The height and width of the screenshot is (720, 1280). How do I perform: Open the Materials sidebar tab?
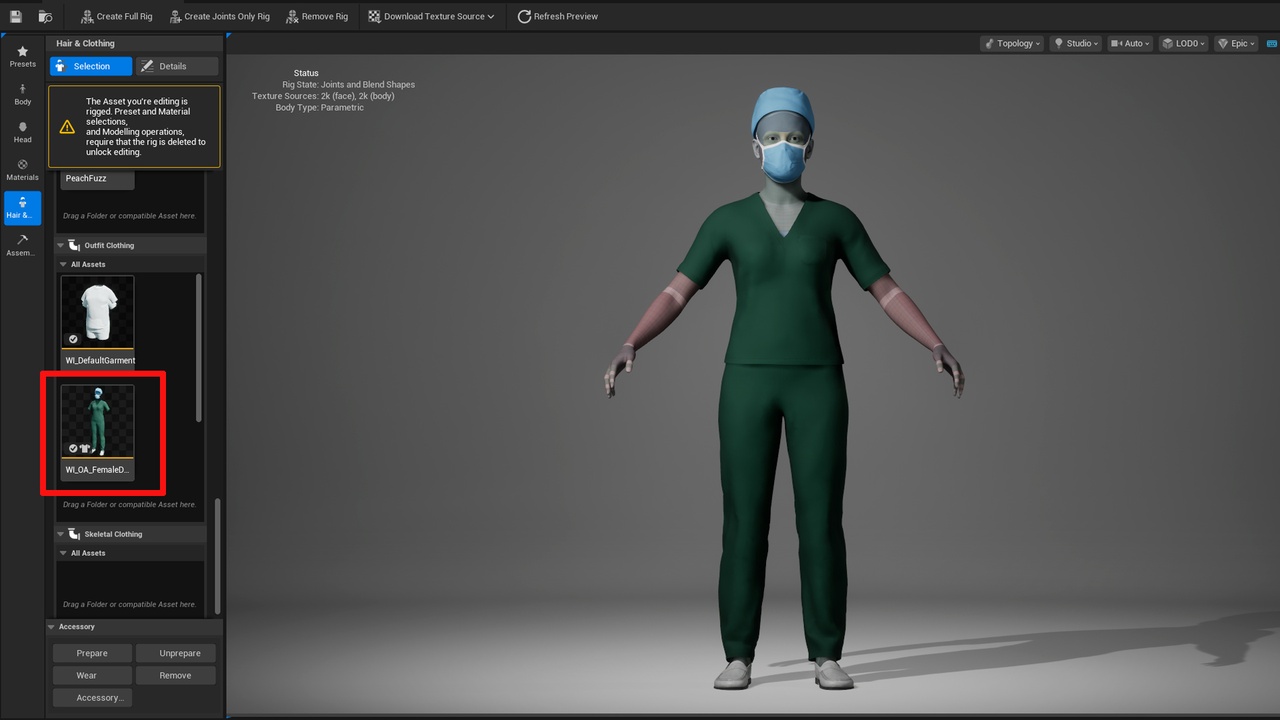[22, 170]
